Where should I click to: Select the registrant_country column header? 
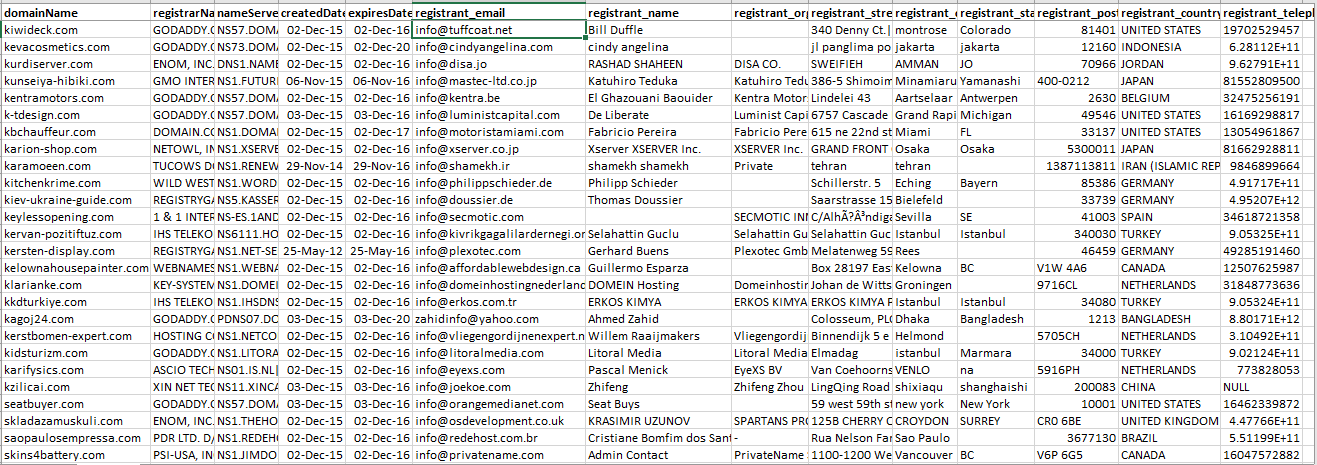coord(1169,13)
